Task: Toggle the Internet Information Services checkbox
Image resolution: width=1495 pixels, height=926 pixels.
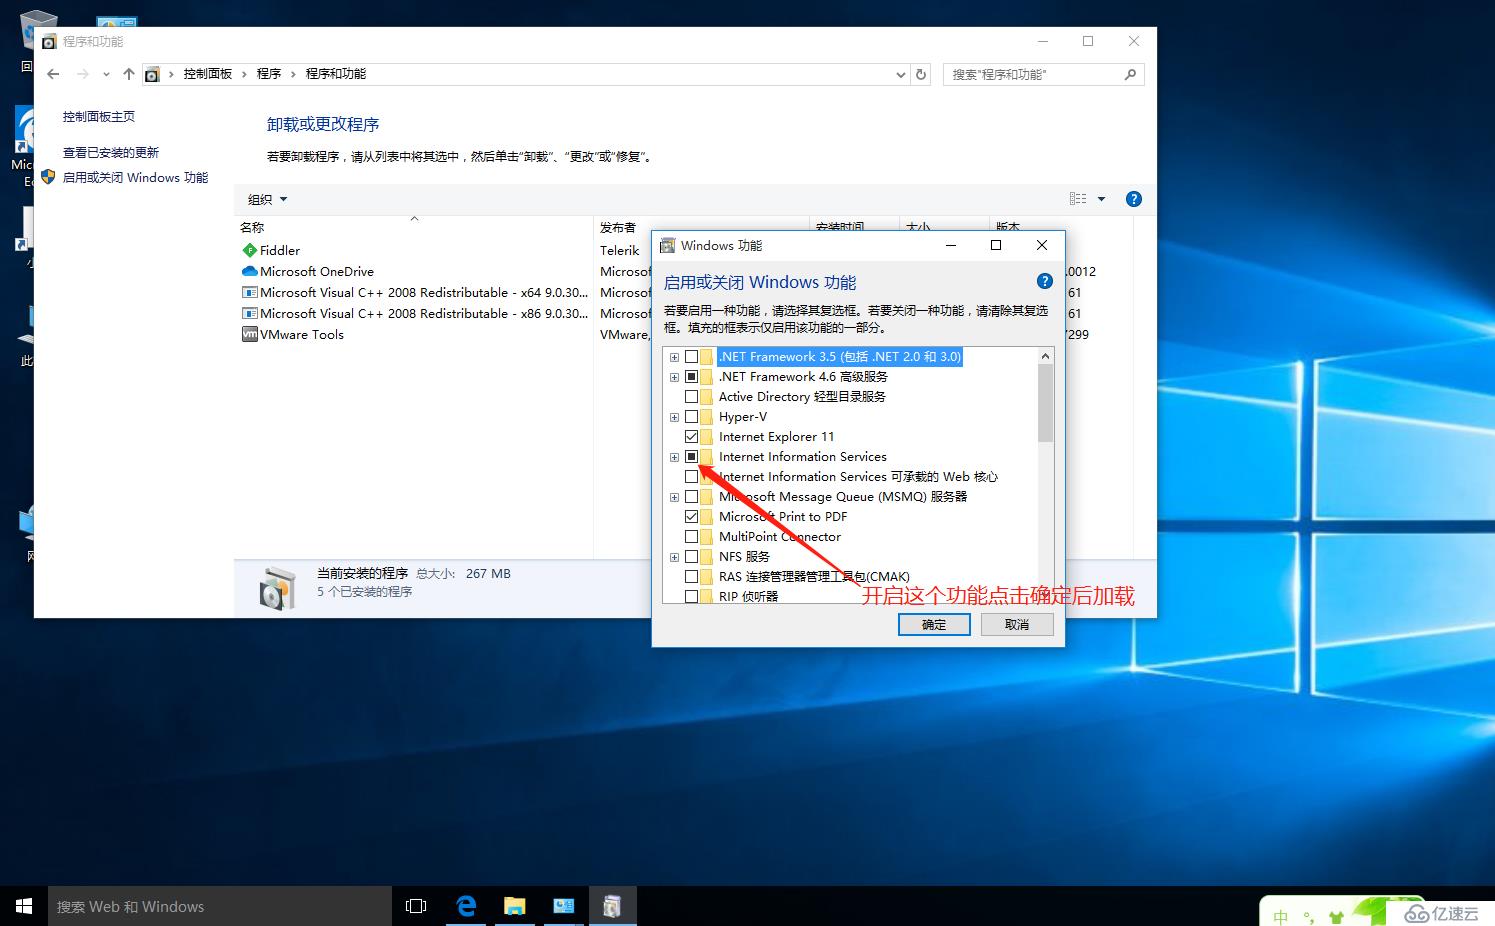Action: pyautogui.click(x=691, y=457)
